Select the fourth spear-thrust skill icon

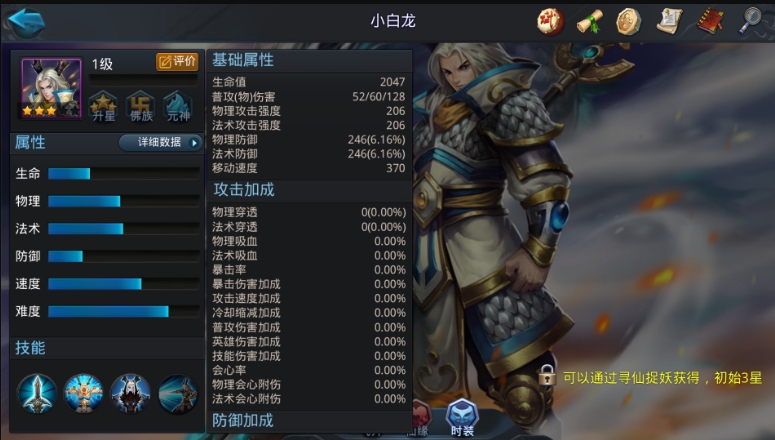pyautogui.click(x=177, y=394)
